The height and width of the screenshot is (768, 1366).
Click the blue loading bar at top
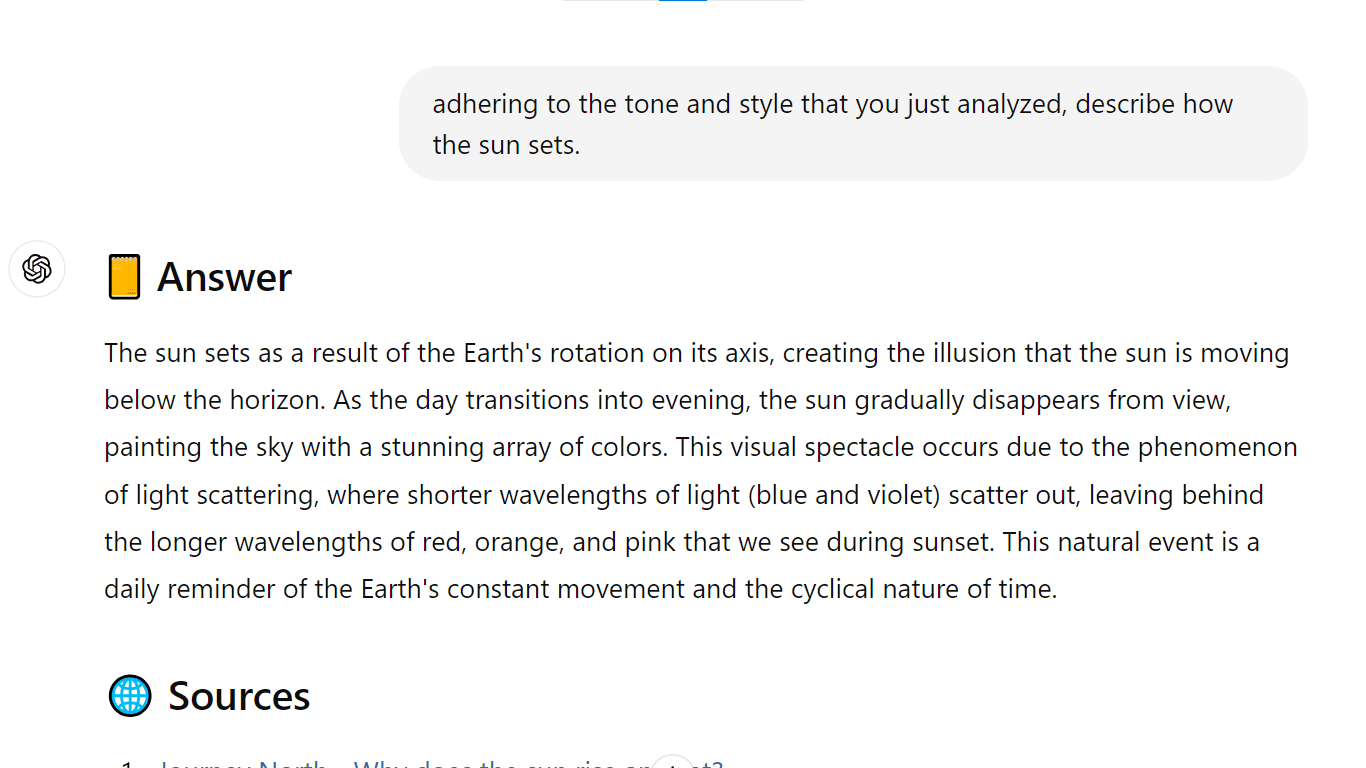click(683, 1)
